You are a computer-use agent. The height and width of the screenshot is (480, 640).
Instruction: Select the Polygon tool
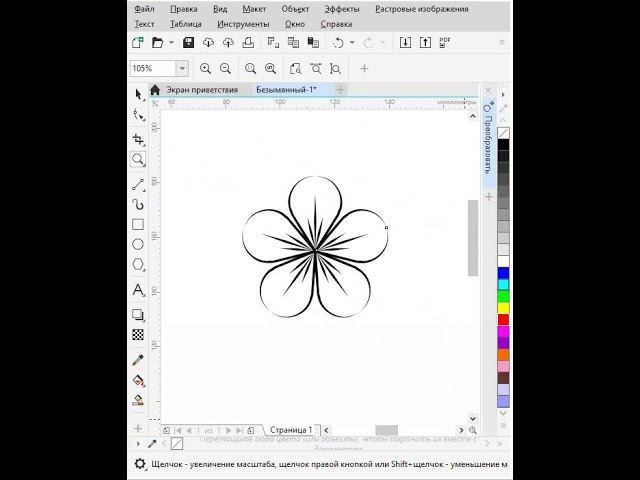click(138, 264)
